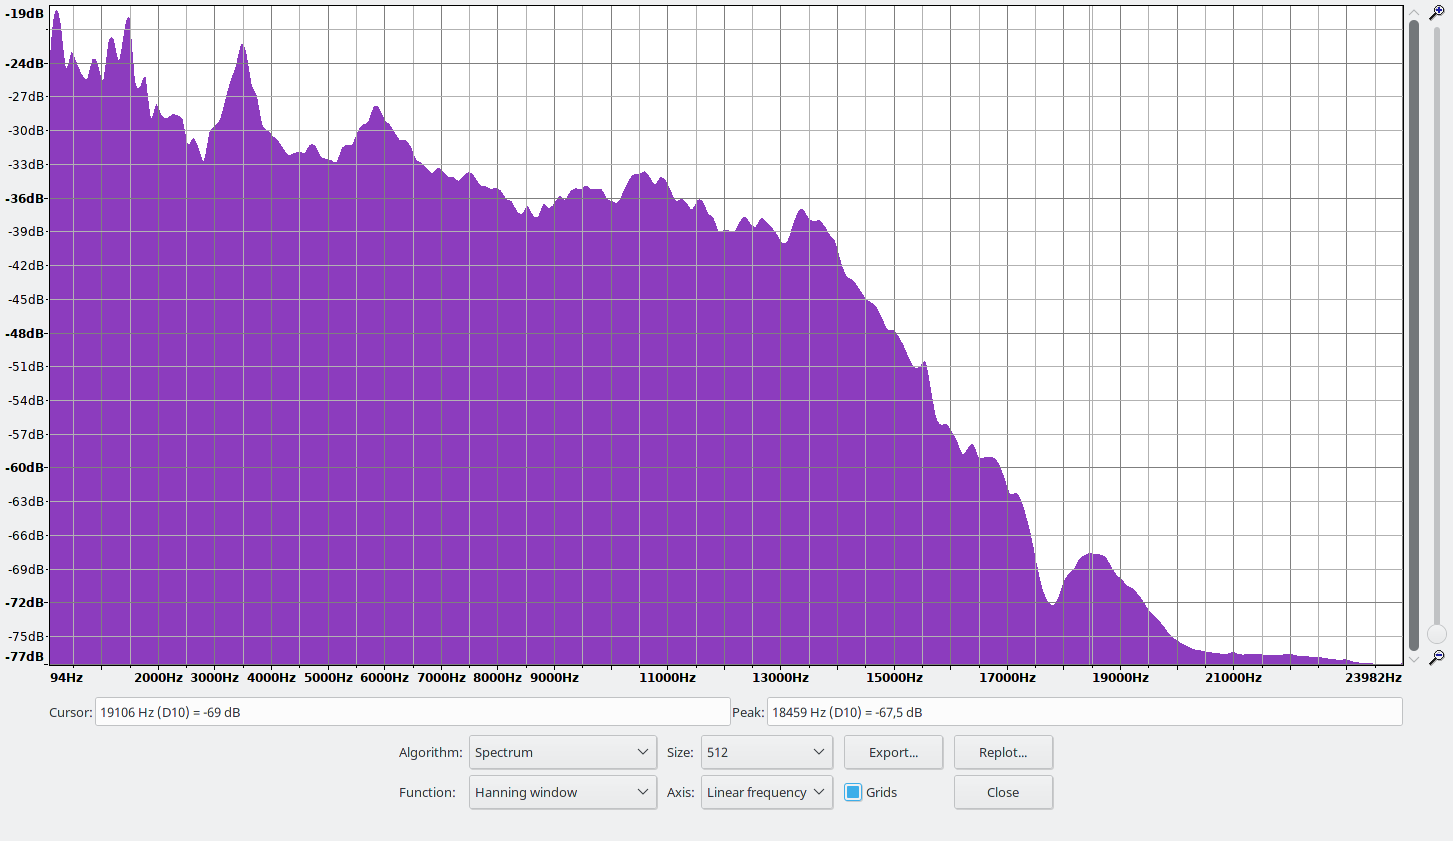Click the -60dB level axis label
This screenshot has width=1453, height=841.
tap(25, 467)
